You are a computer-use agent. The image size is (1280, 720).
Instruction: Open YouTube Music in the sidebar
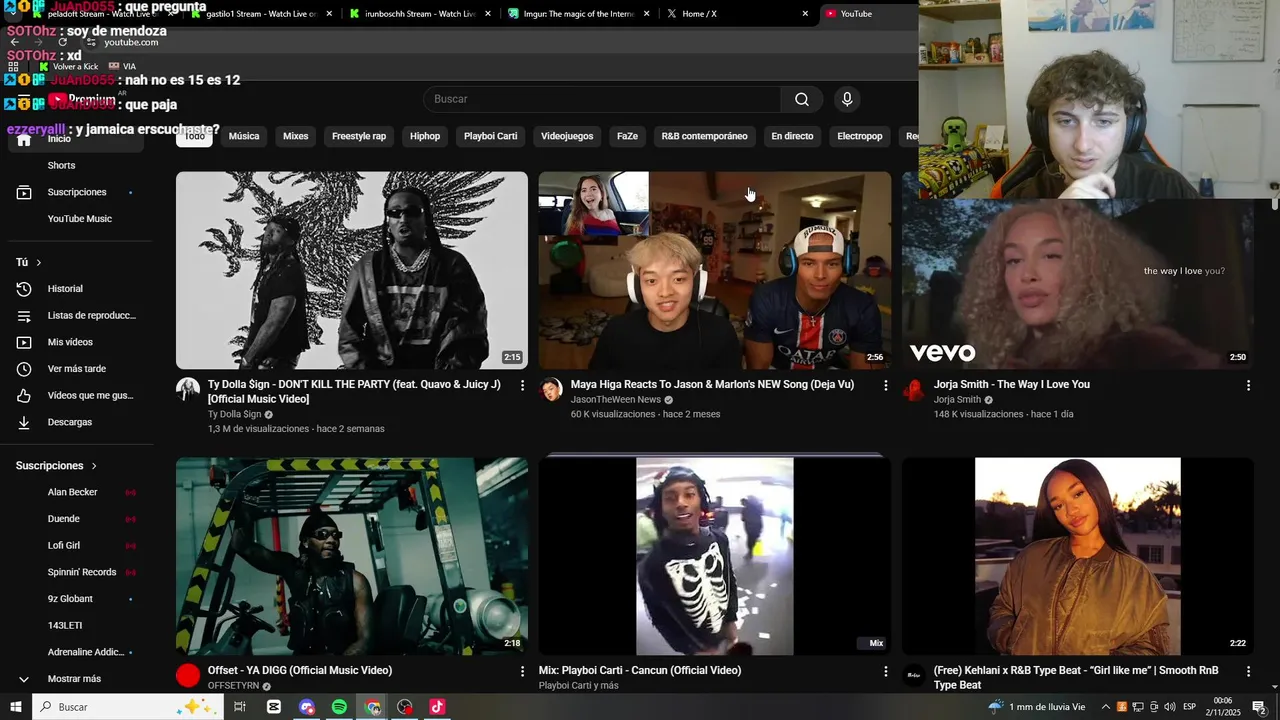click(79, 219)
